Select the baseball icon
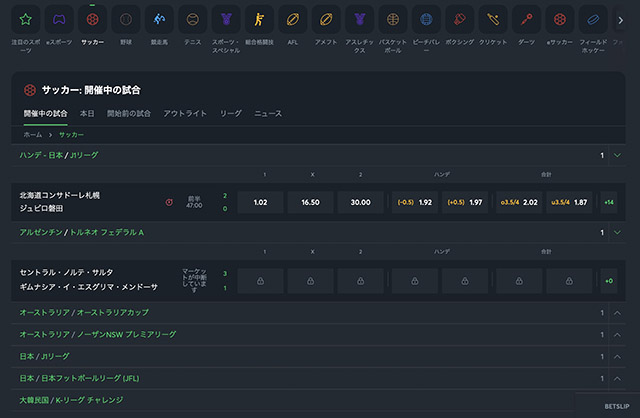This screenshot has width=640, height=418. (x=126, y=19)
